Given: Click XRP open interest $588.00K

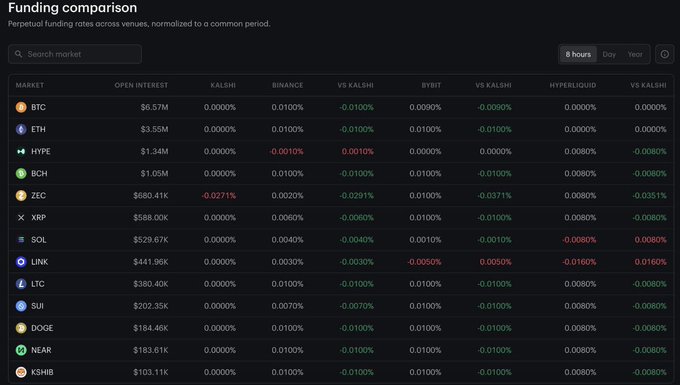Looking at the screenshot, I should tap(150, 218).
